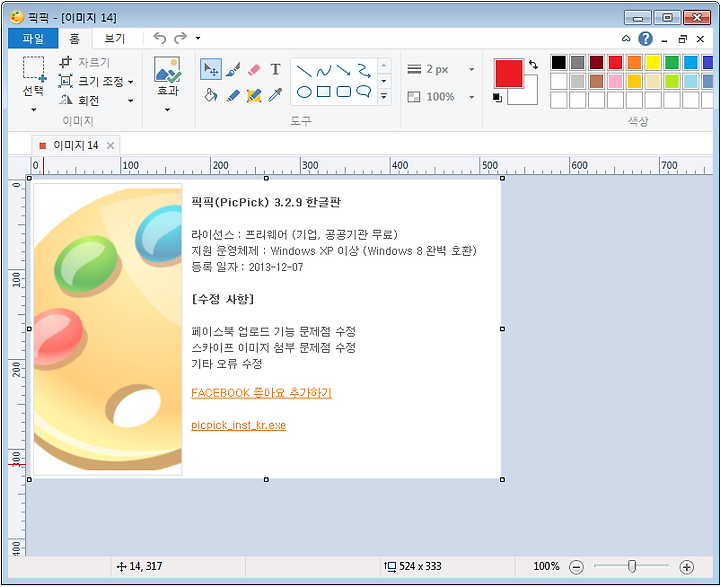Select the arrow move/select tool

pyautogui.click(x=211, y=69)
